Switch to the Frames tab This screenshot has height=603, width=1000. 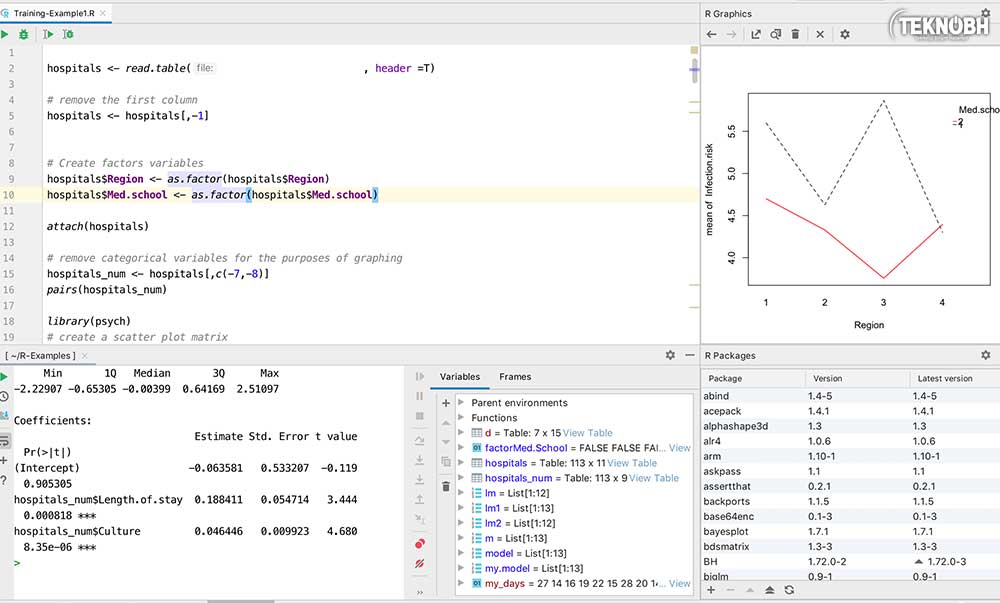(515, 377)
